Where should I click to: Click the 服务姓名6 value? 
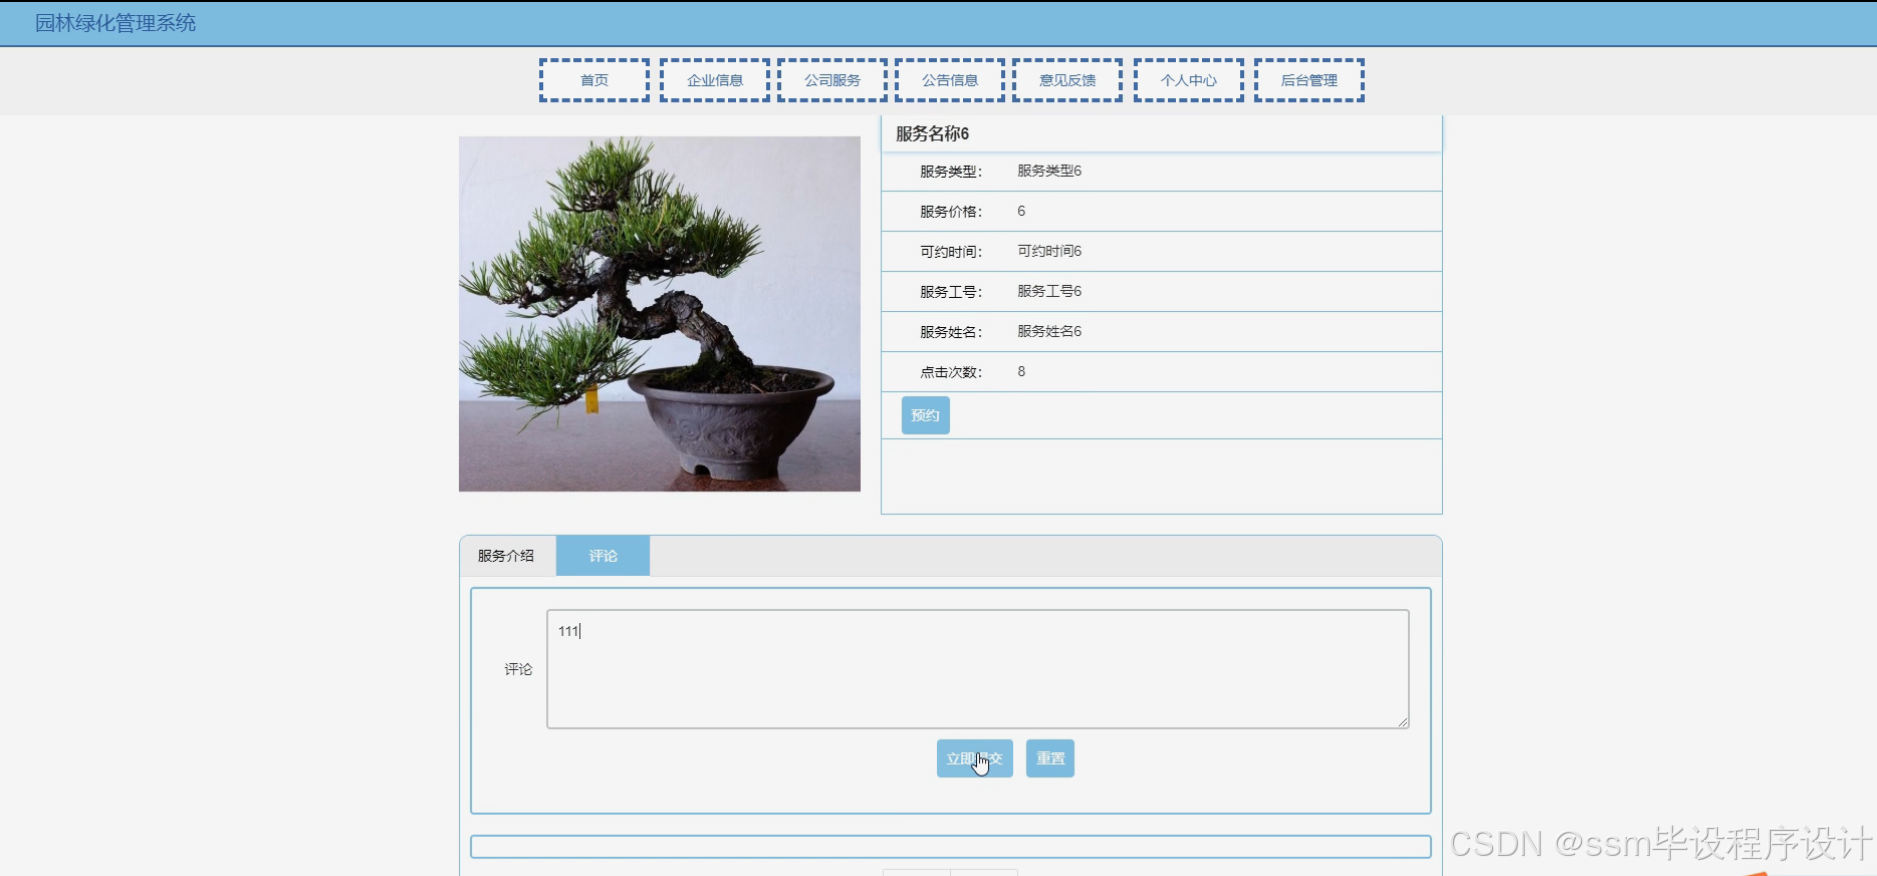click(1049, 331)
